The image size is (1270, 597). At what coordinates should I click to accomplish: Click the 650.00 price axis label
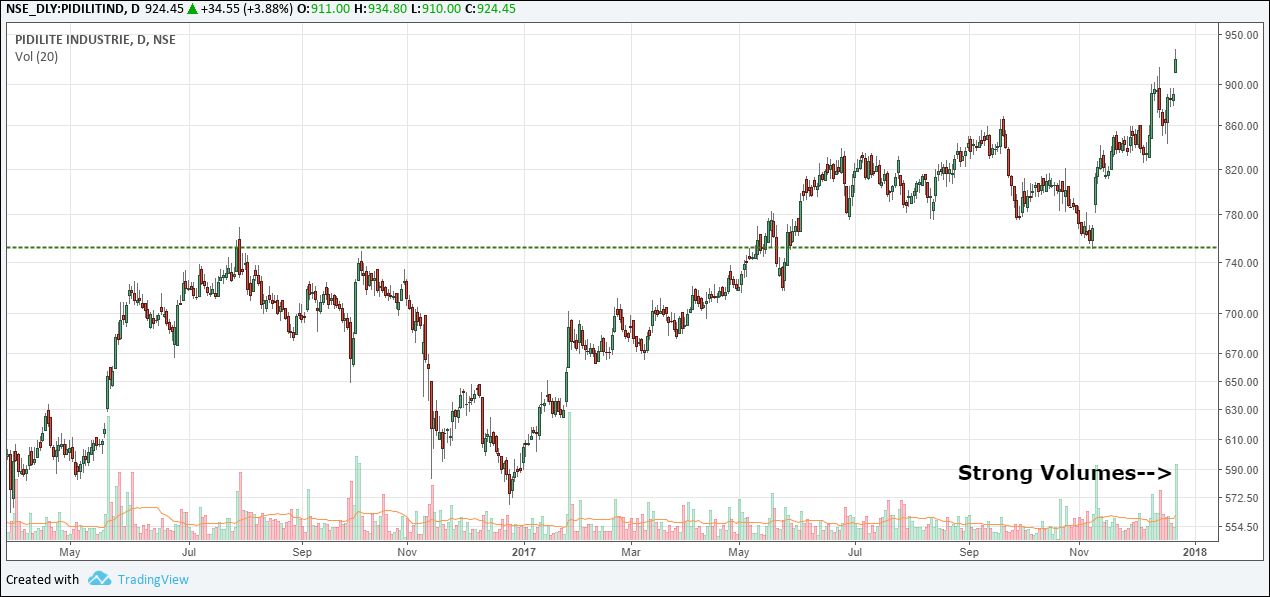tap(1240, 382)
